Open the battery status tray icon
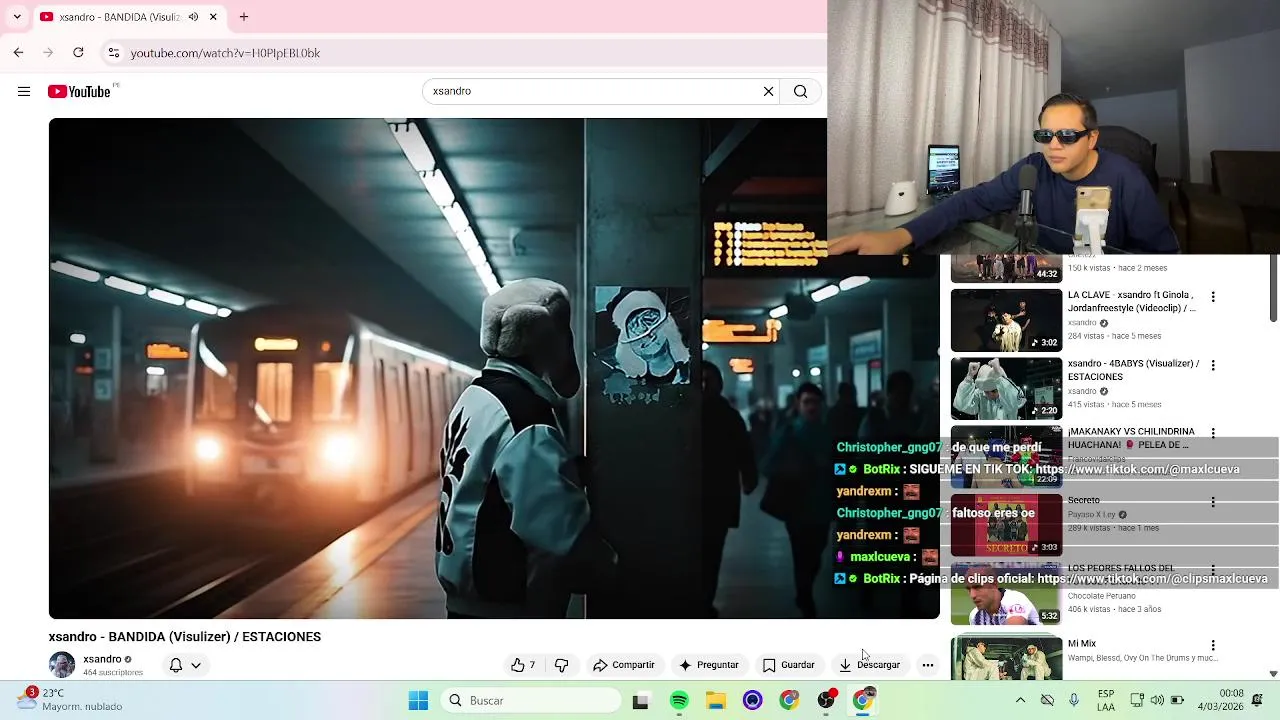 point(1178,700)
